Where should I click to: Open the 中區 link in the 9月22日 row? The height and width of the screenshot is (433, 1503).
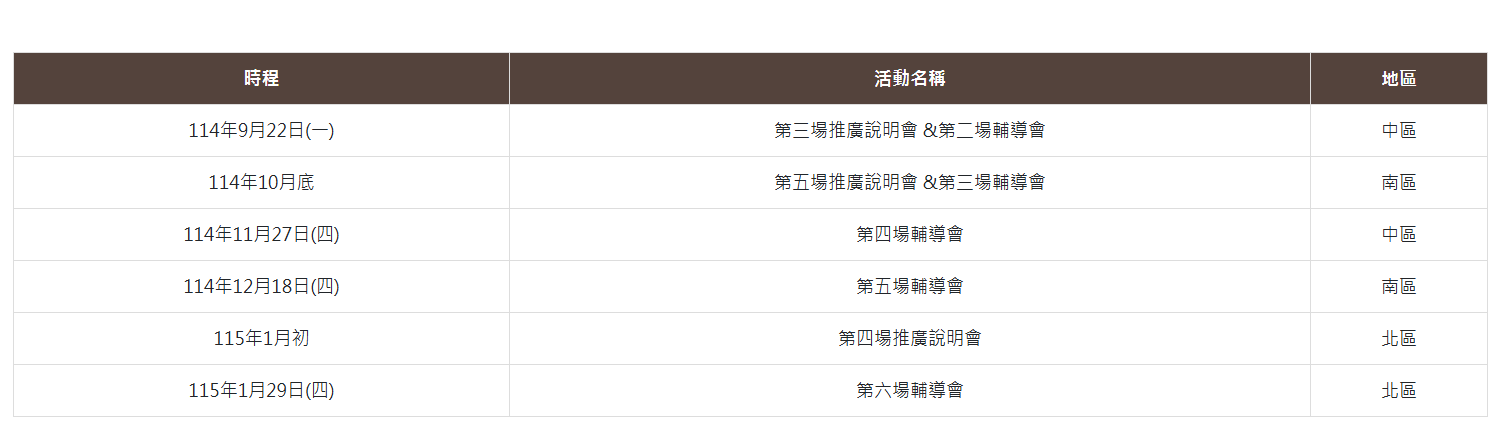(1398, 130)
